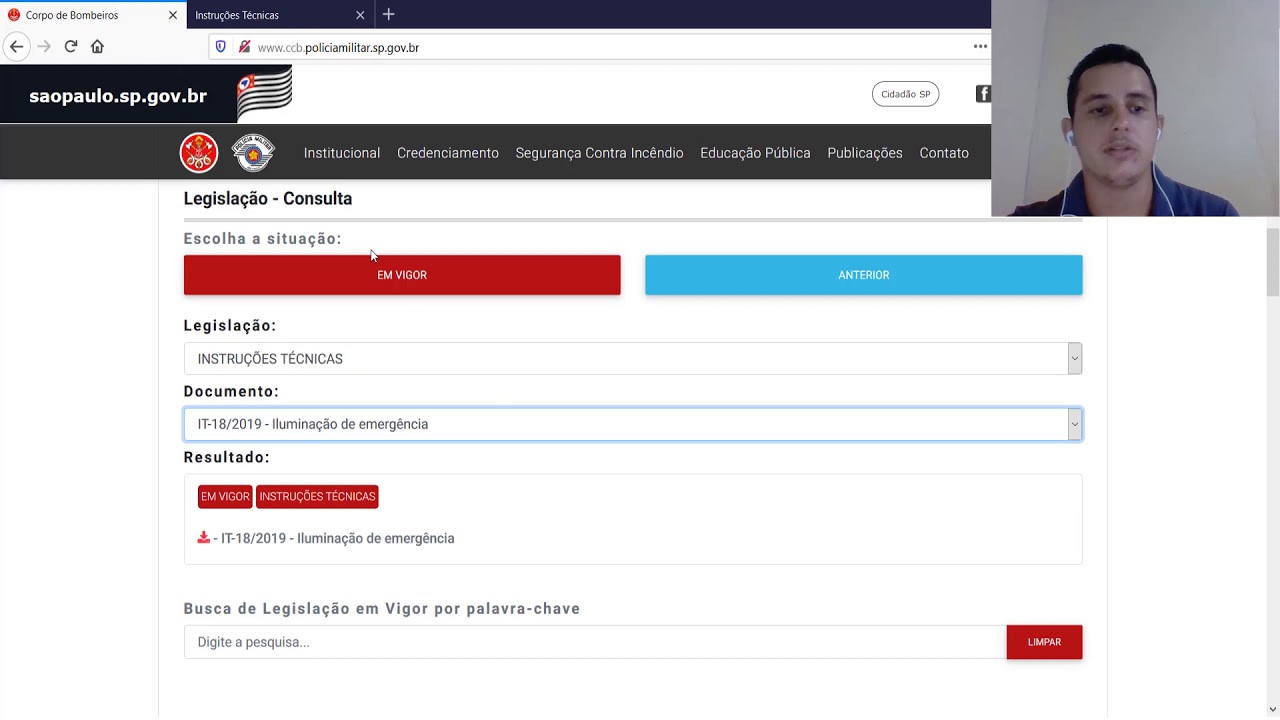Open the Credenciamento menu
1280x720 pixels.
click(x=448, y=153)
